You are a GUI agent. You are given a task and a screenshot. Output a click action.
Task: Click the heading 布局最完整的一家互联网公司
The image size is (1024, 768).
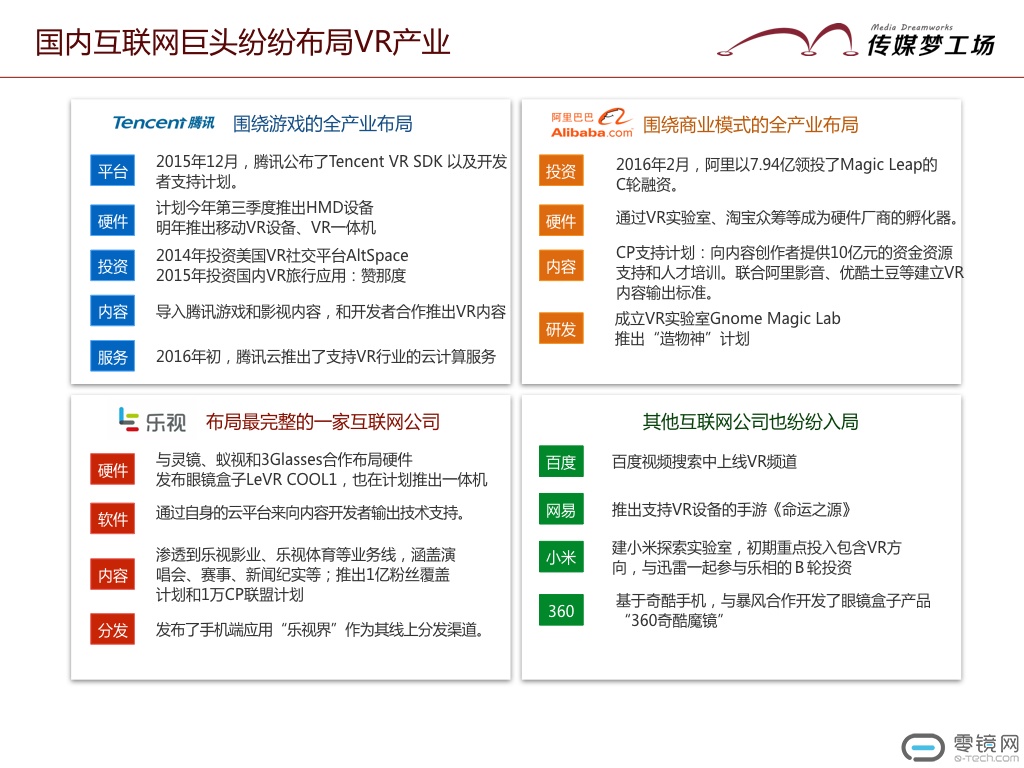coord(322,421)
